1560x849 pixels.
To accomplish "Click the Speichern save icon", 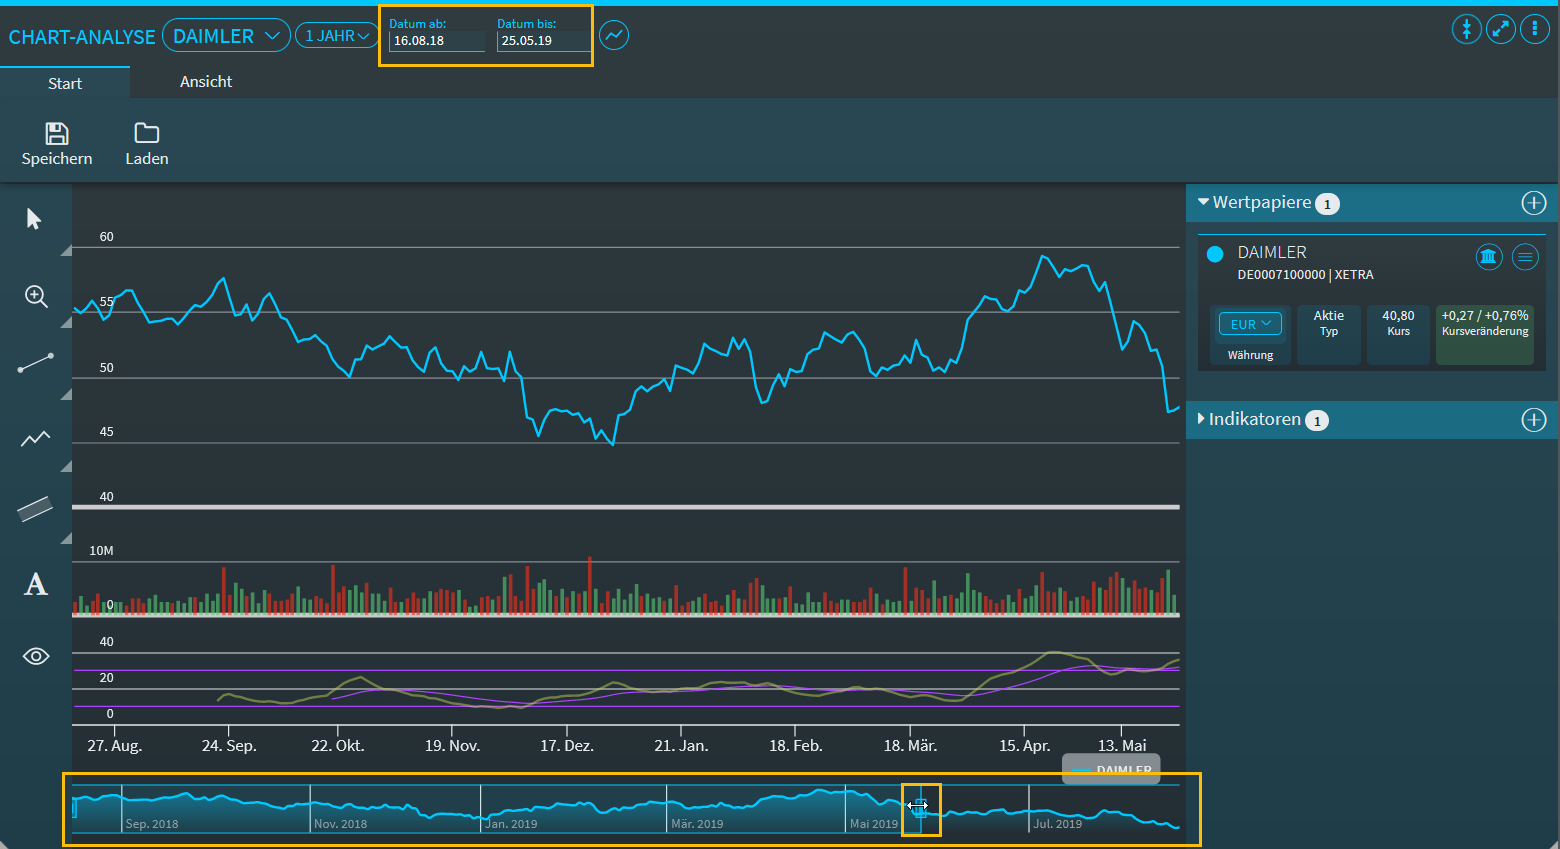I will pos(57,134).
